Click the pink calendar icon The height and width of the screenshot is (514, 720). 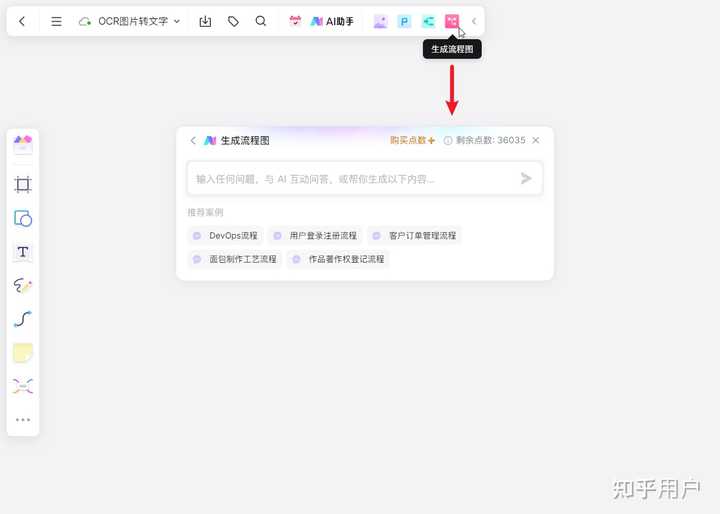295,21
